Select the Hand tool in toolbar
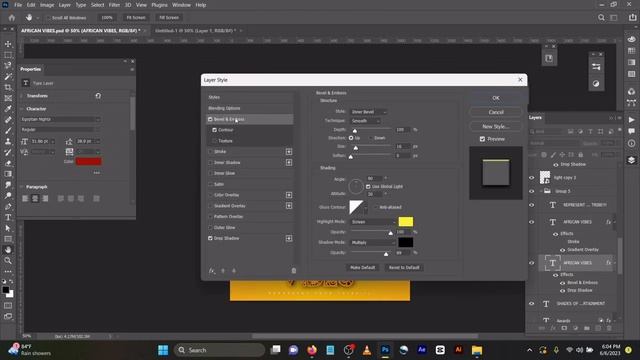 coord(8,250)
